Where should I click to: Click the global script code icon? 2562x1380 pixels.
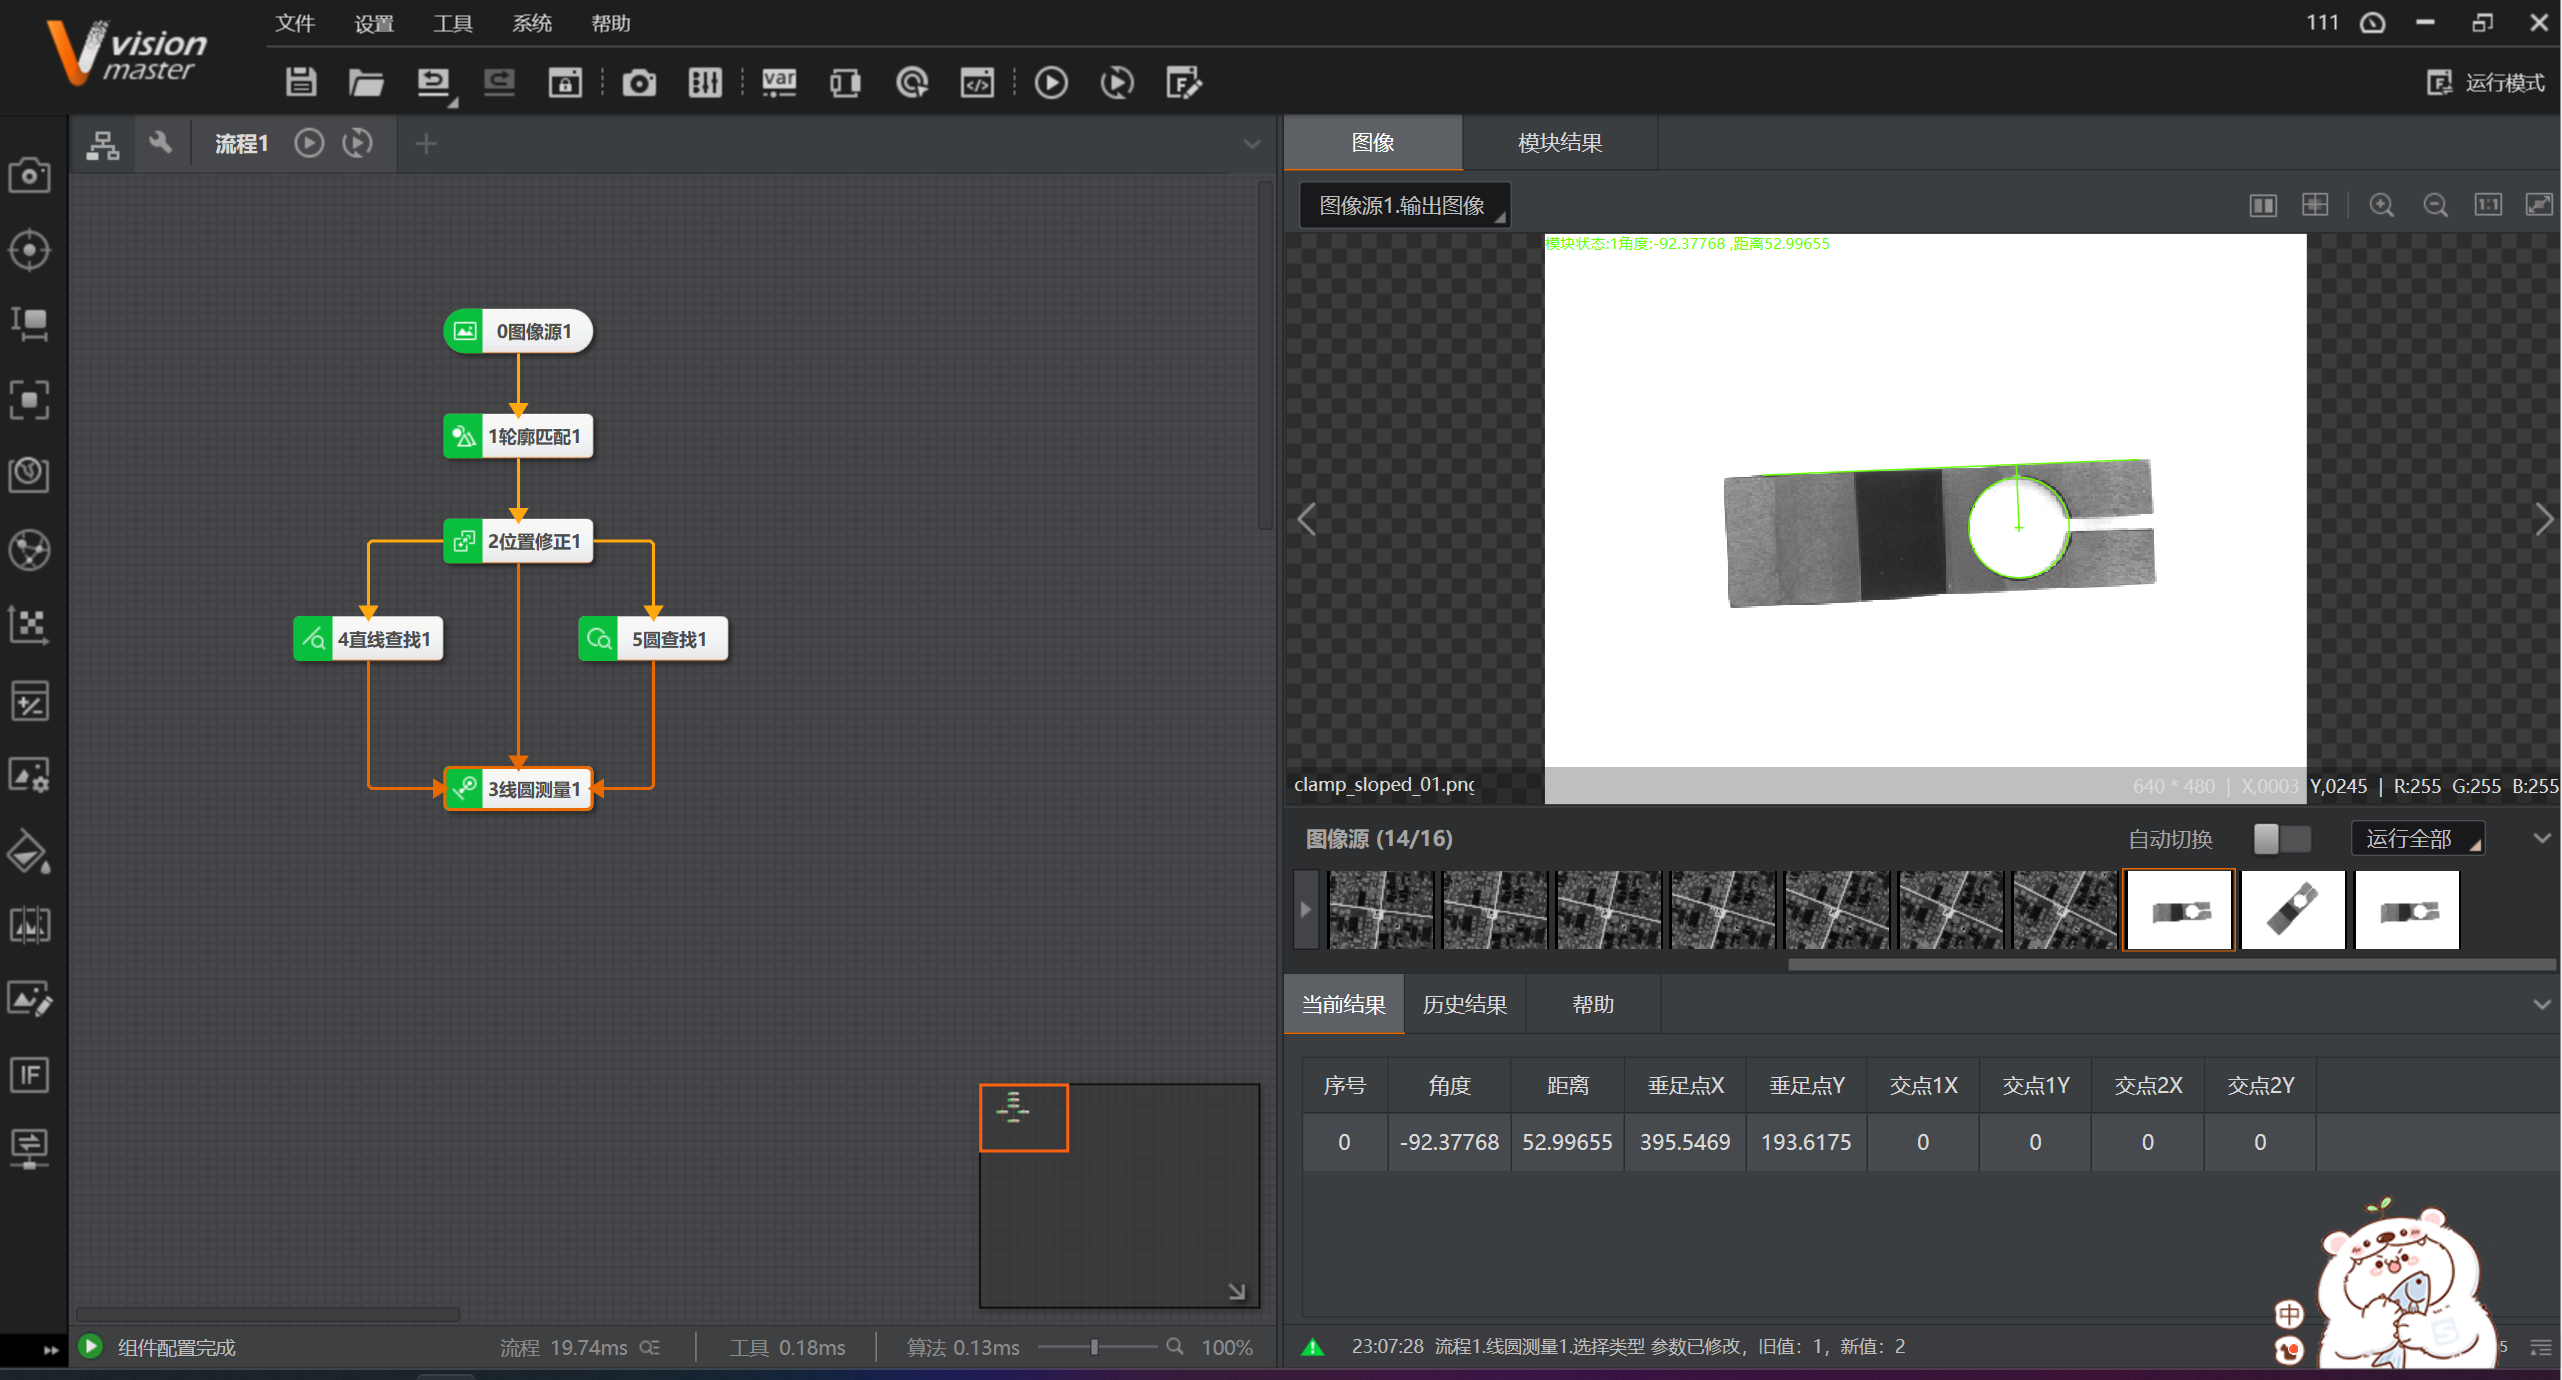977,82
